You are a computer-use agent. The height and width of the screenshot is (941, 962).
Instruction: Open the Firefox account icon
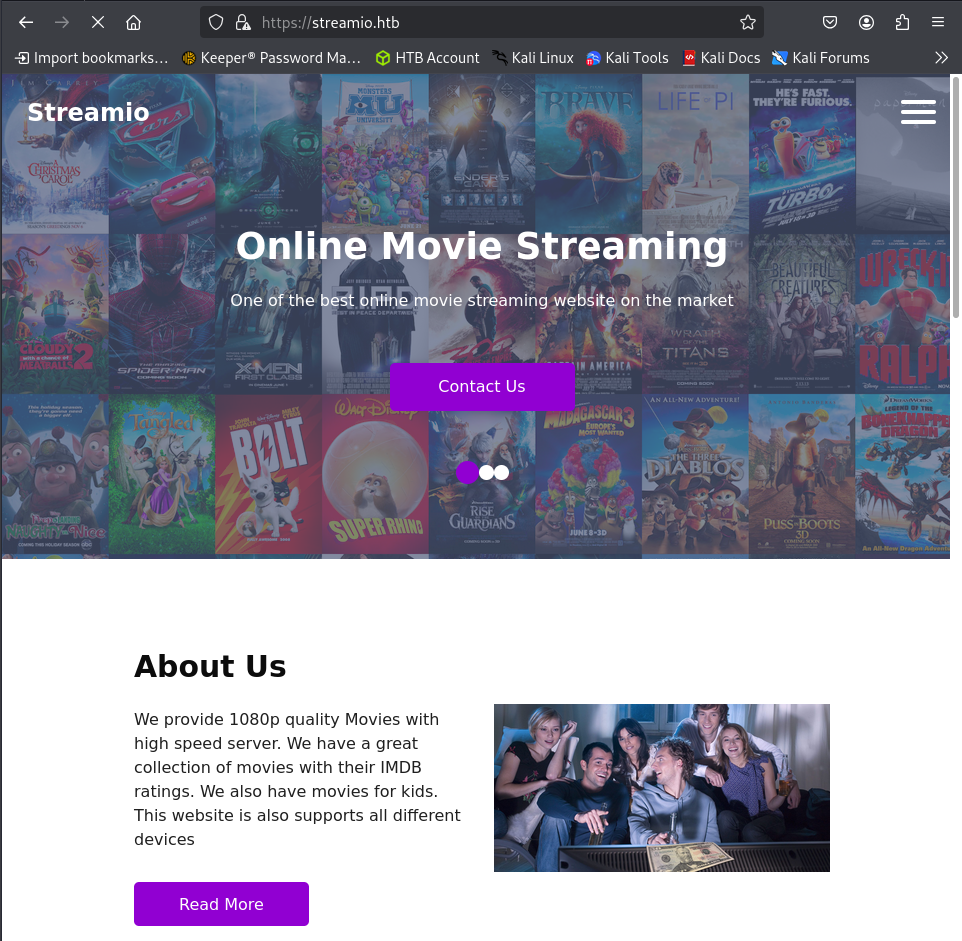866,22
